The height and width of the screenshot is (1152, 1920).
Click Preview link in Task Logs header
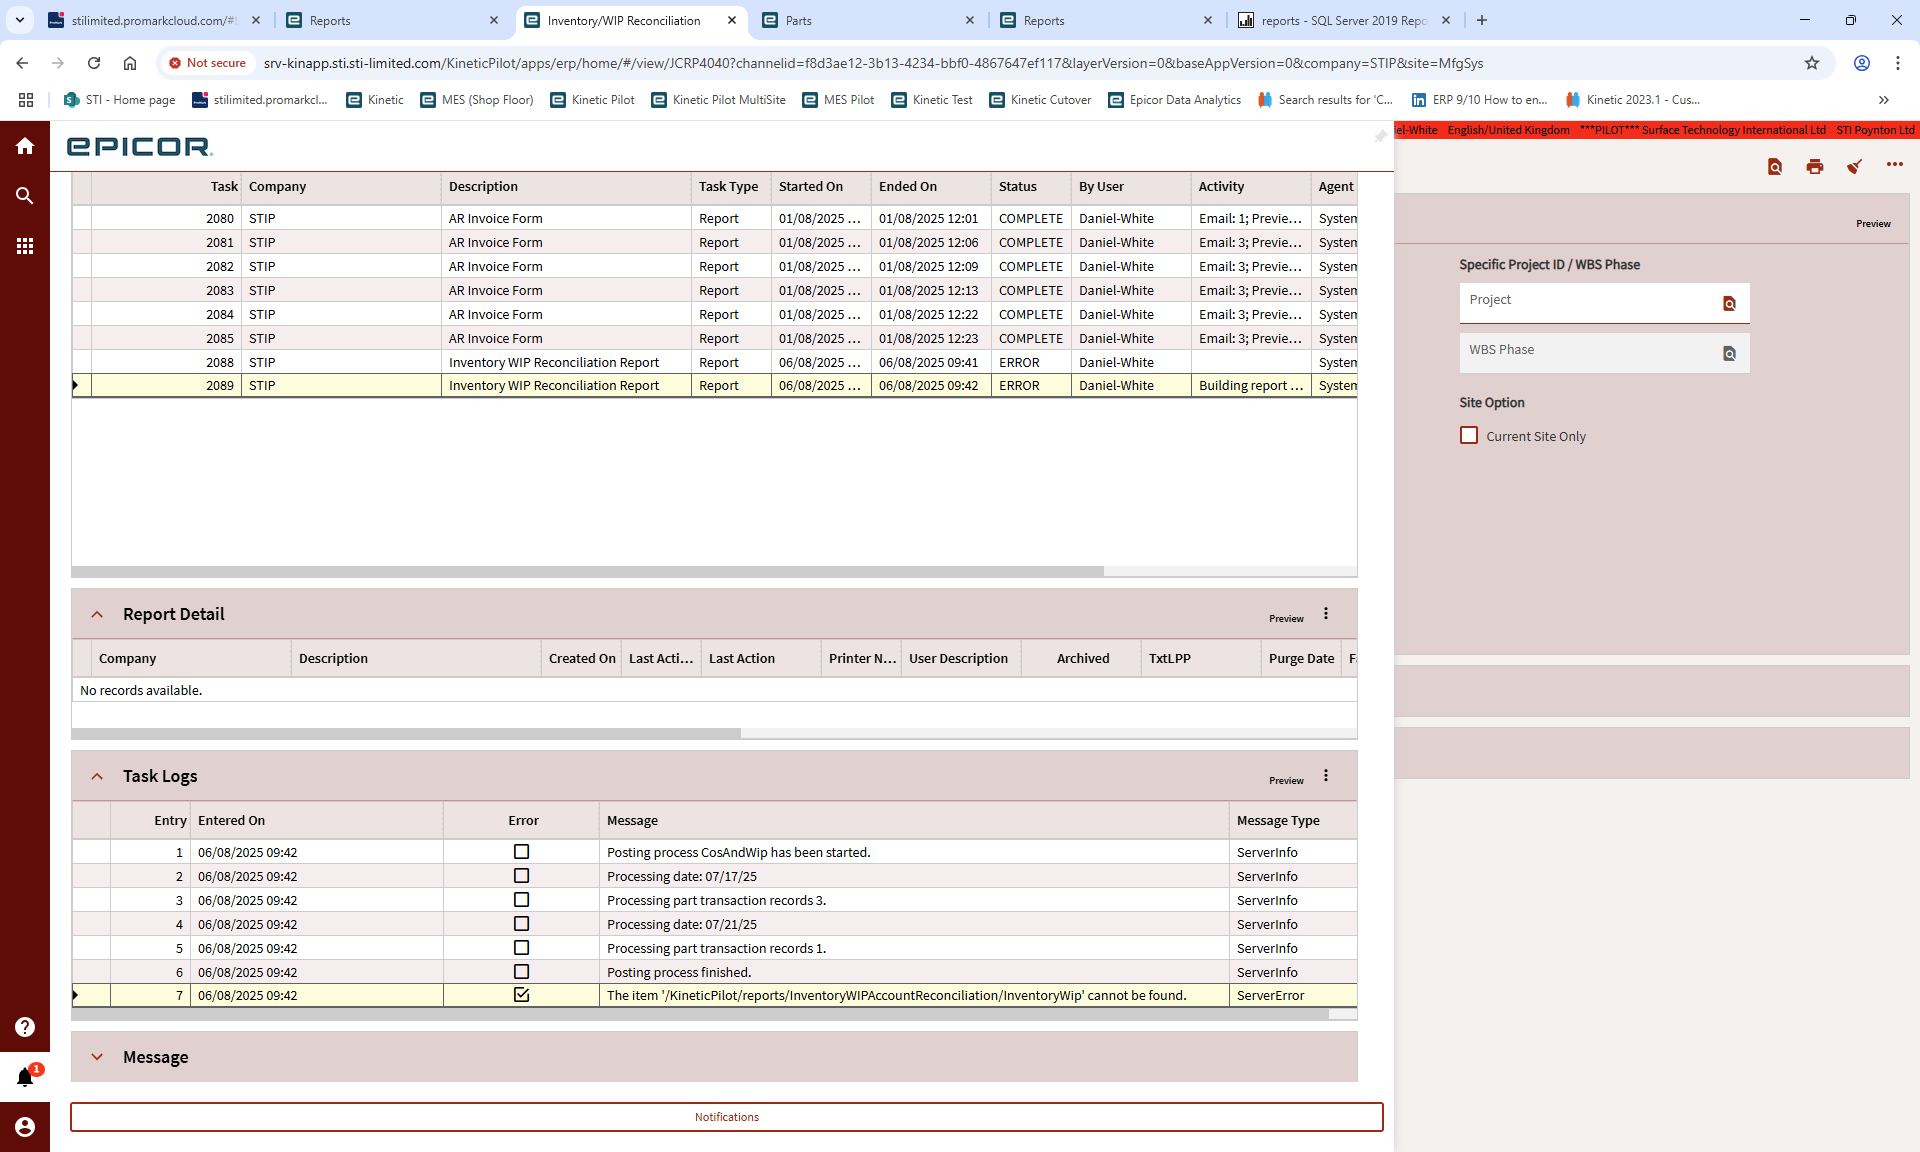click(x=1286, y=781)
